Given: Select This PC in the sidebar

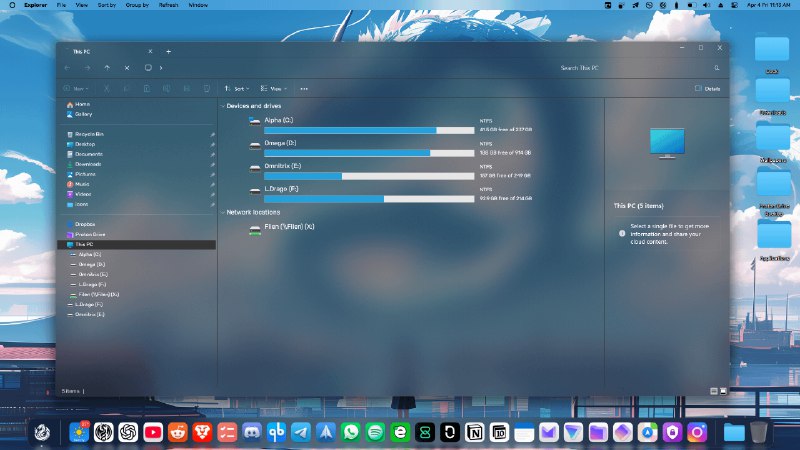Looking at the screenshot, I should pyautogui.click(x=137, y=244).
